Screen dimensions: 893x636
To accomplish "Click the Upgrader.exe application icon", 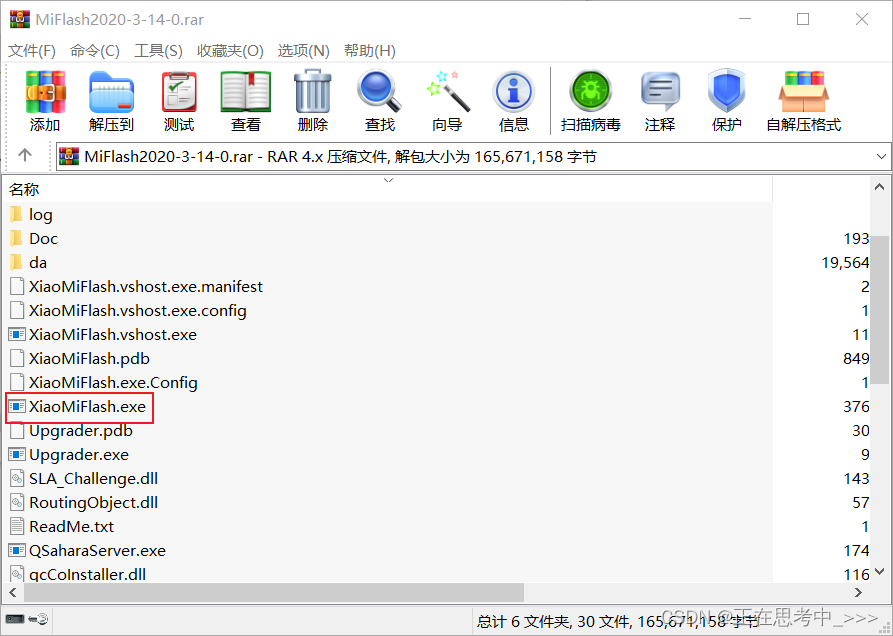I will click(x=17, y=454).
